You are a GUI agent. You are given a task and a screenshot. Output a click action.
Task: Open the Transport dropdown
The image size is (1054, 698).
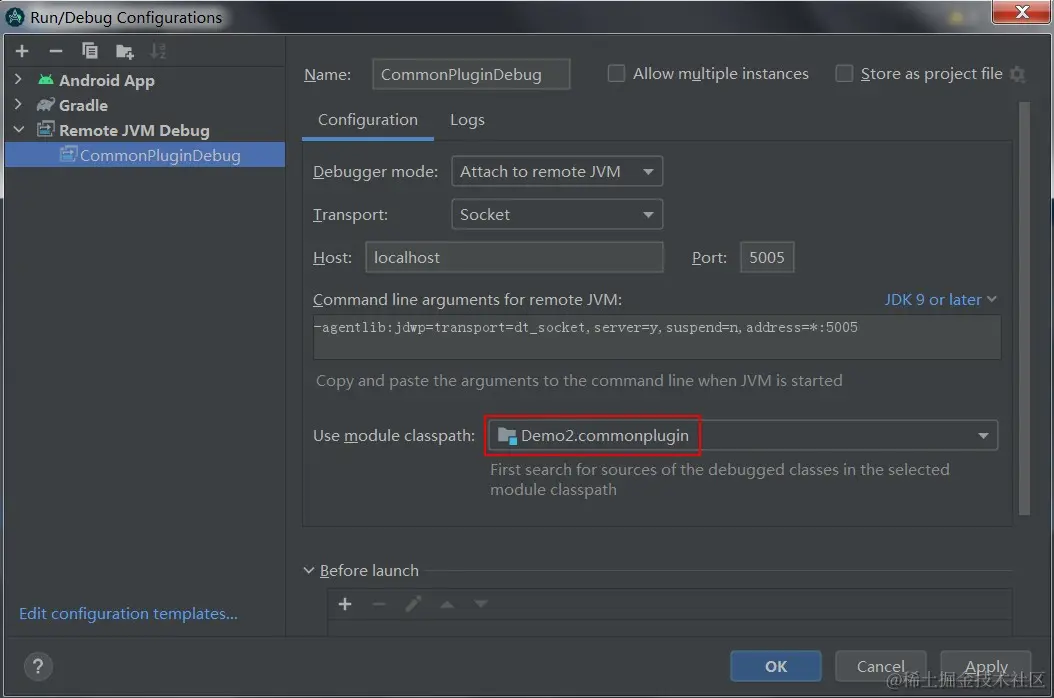tap(557, 215)
